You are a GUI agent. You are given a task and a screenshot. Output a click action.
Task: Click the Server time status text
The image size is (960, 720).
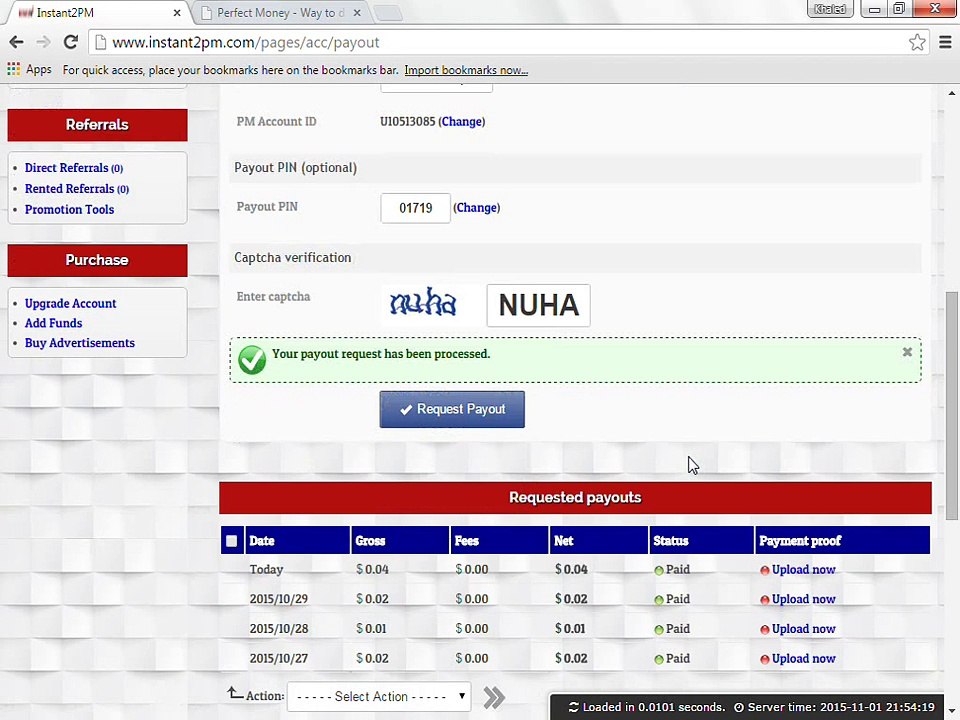843,707
